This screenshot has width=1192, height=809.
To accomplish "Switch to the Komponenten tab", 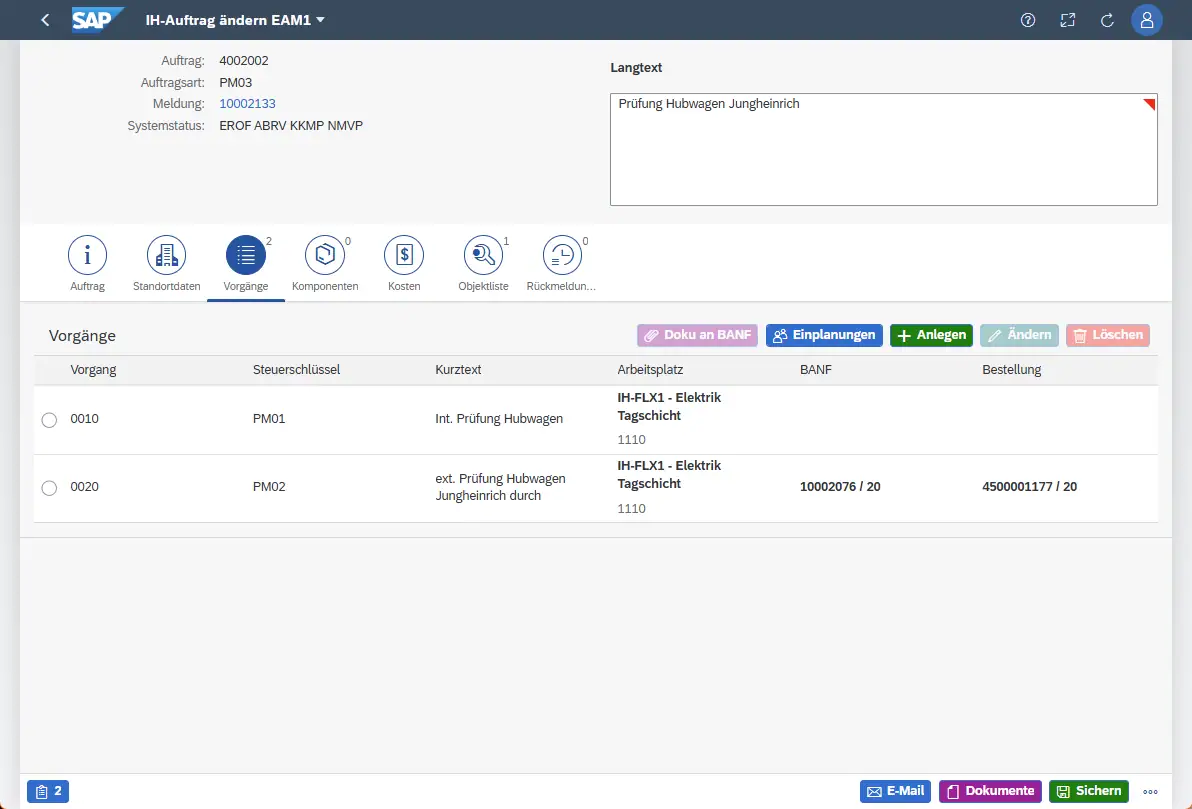I will click(x=325, y=264).
